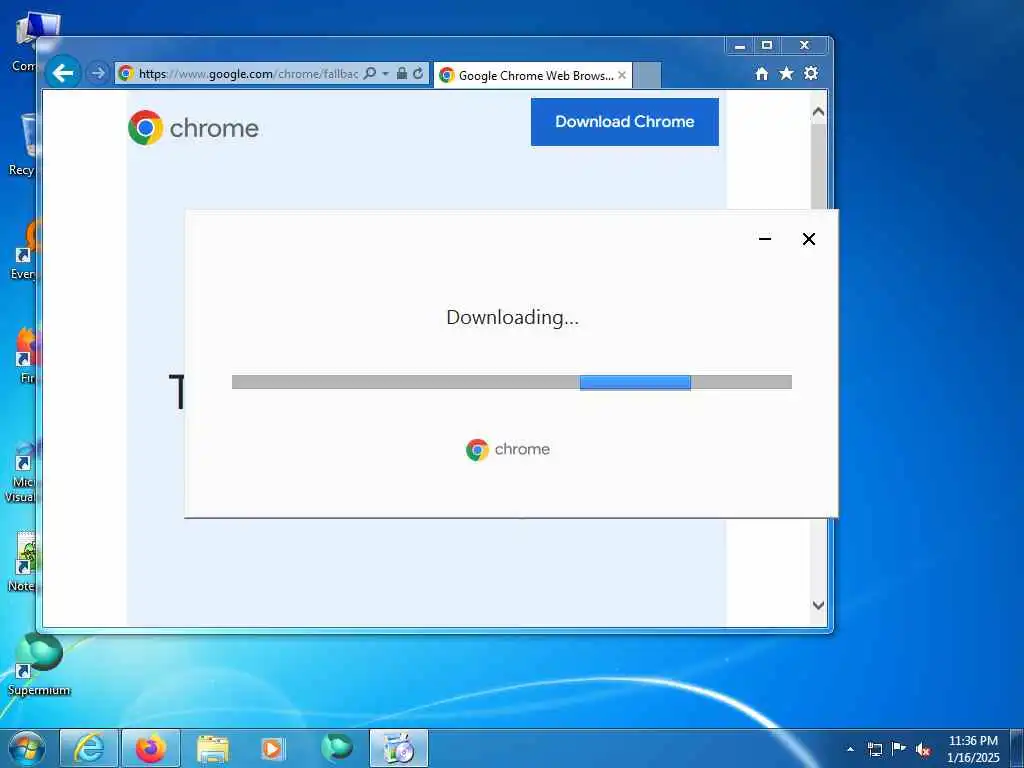Show hidden system tray icons
Viewport: 1024px width, 768px height.
[850, 749]
